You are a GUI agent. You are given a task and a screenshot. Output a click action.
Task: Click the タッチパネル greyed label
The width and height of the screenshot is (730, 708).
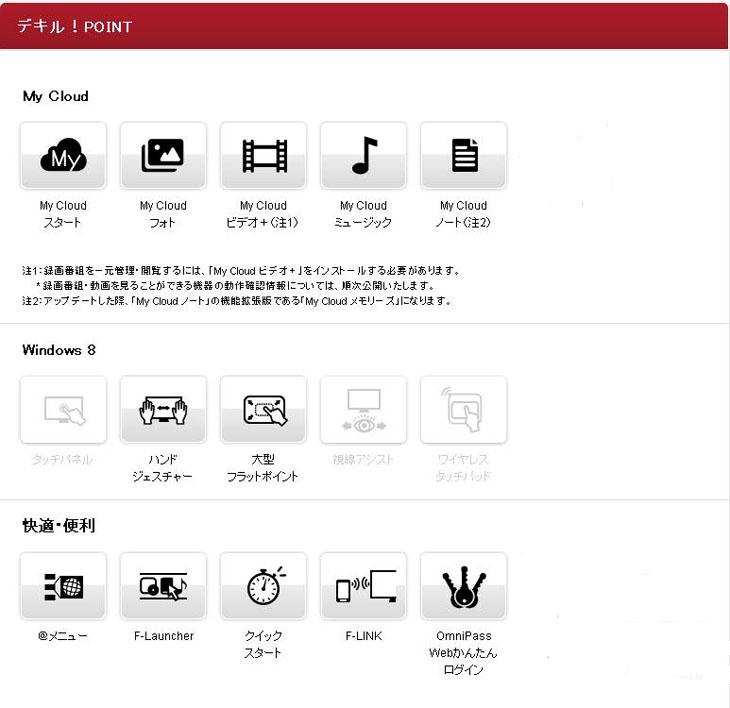[x=62, y=459]
